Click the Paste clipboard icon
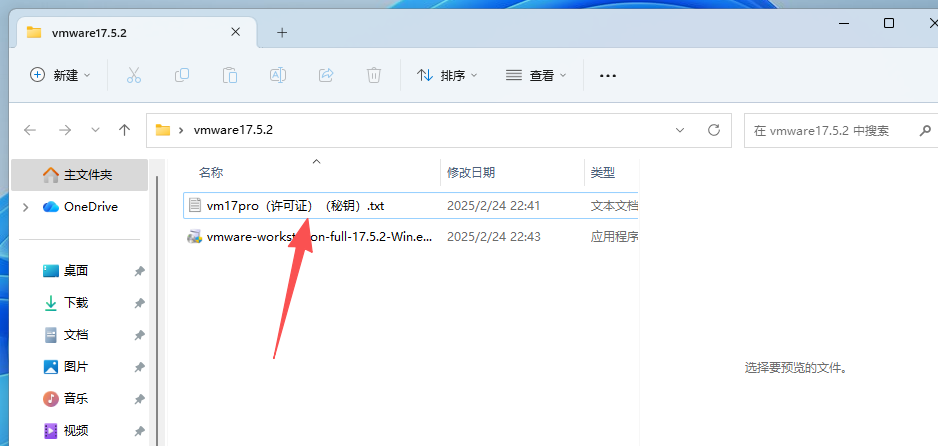The height and width of the screenshot is (446, 938). [230, 75]
